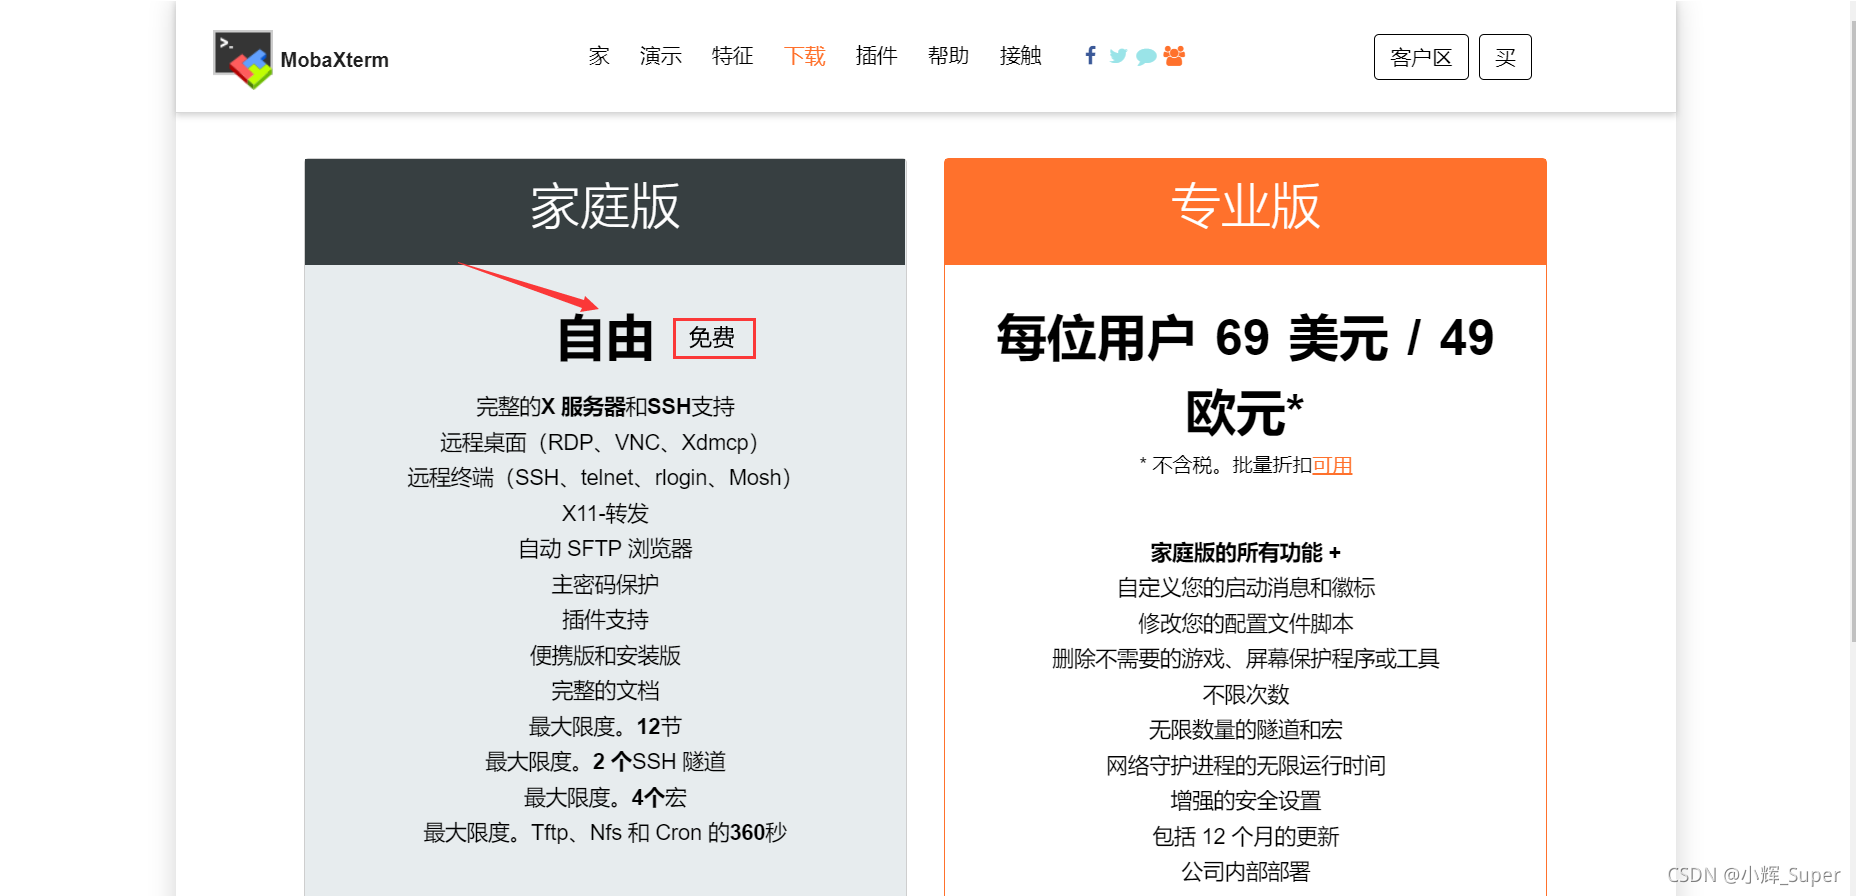Click the 家庭版的所有功能 + heading

[x=1246, y=553]
